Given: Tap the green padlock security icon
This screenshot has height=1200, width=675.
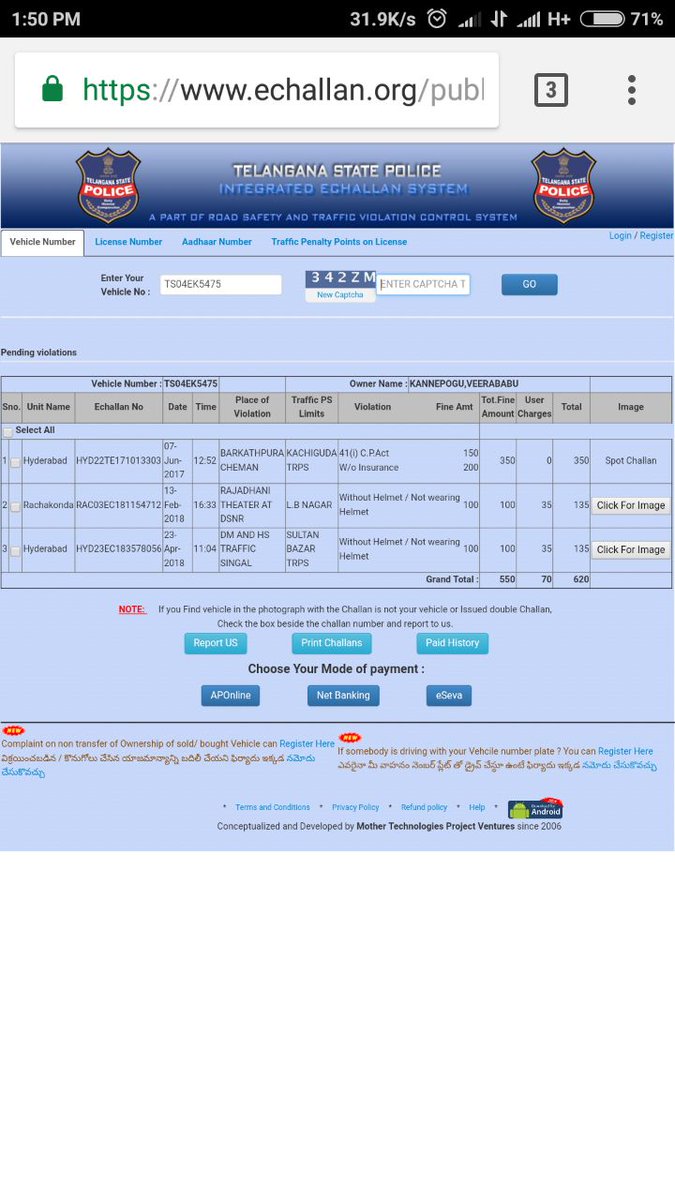Looking at the screenshot, I should pyautogui.click(x=53, y=91).
